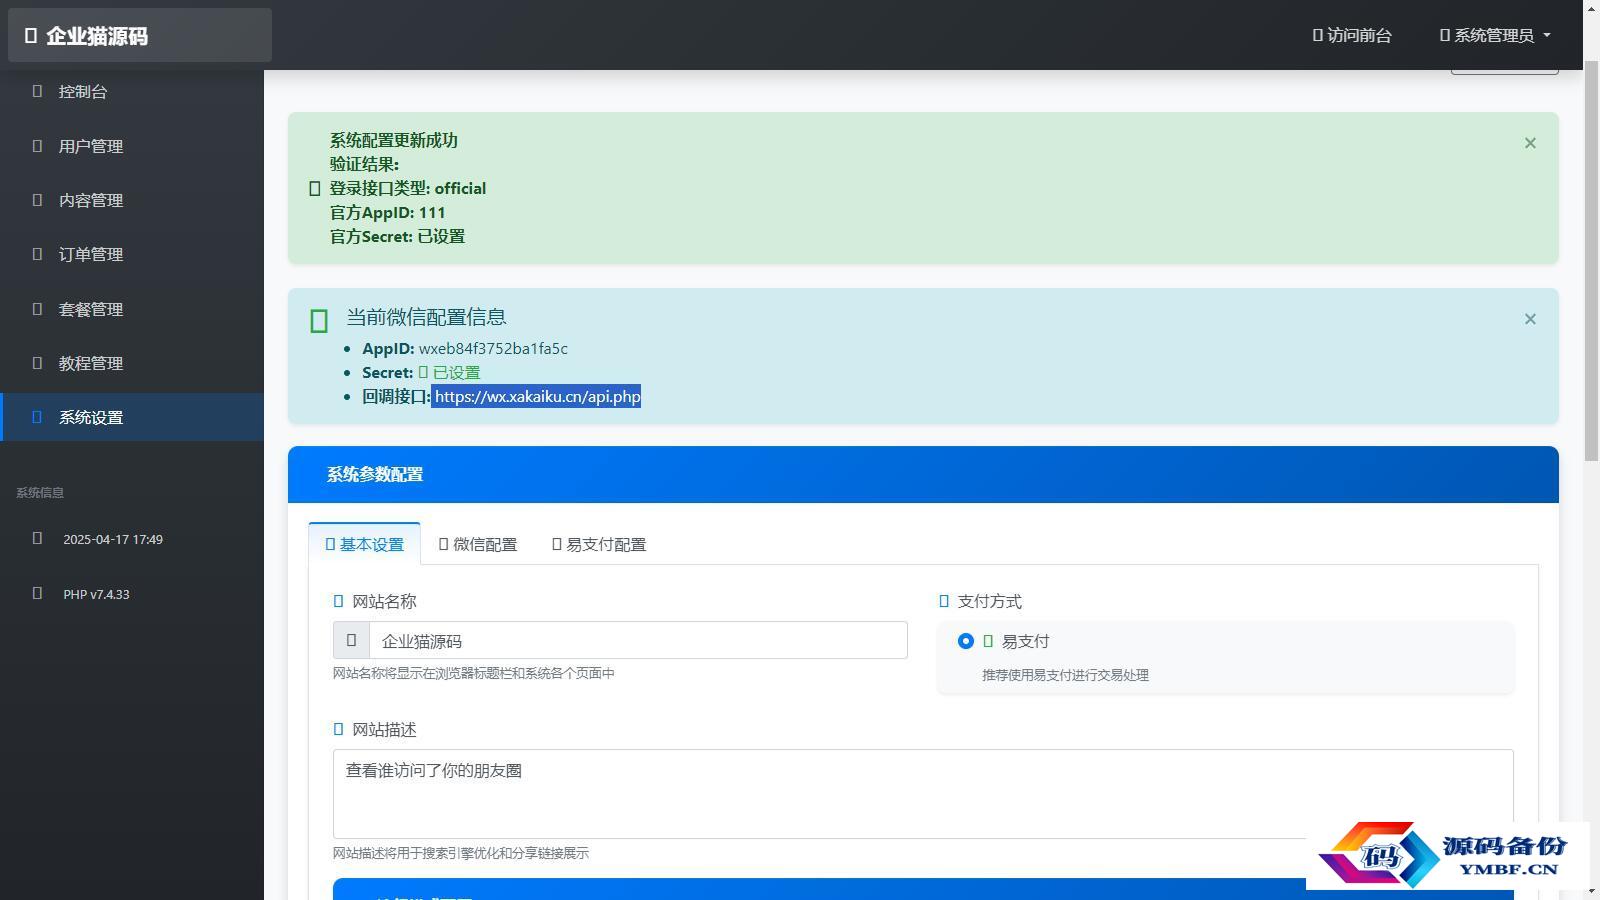The width and height of the screenshot is (1600, 900).
Task: Navigate to 套餐管理
Action: pyautogui.click(x=132, y=309)
